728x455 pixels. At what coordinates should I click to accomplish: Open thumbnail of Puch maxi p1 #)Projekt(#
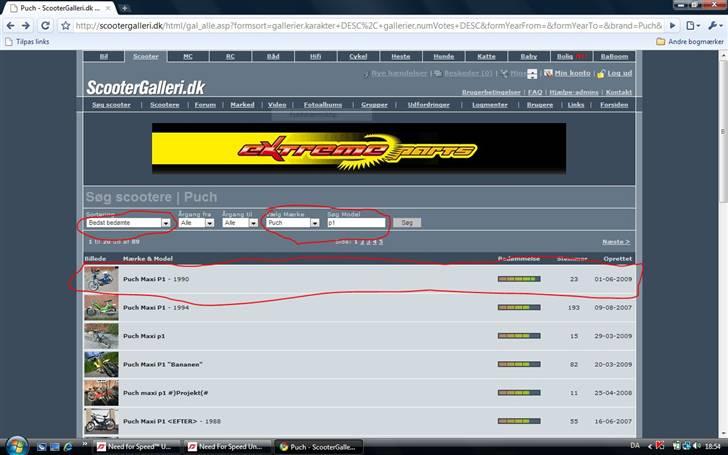[x=101, y=393]
